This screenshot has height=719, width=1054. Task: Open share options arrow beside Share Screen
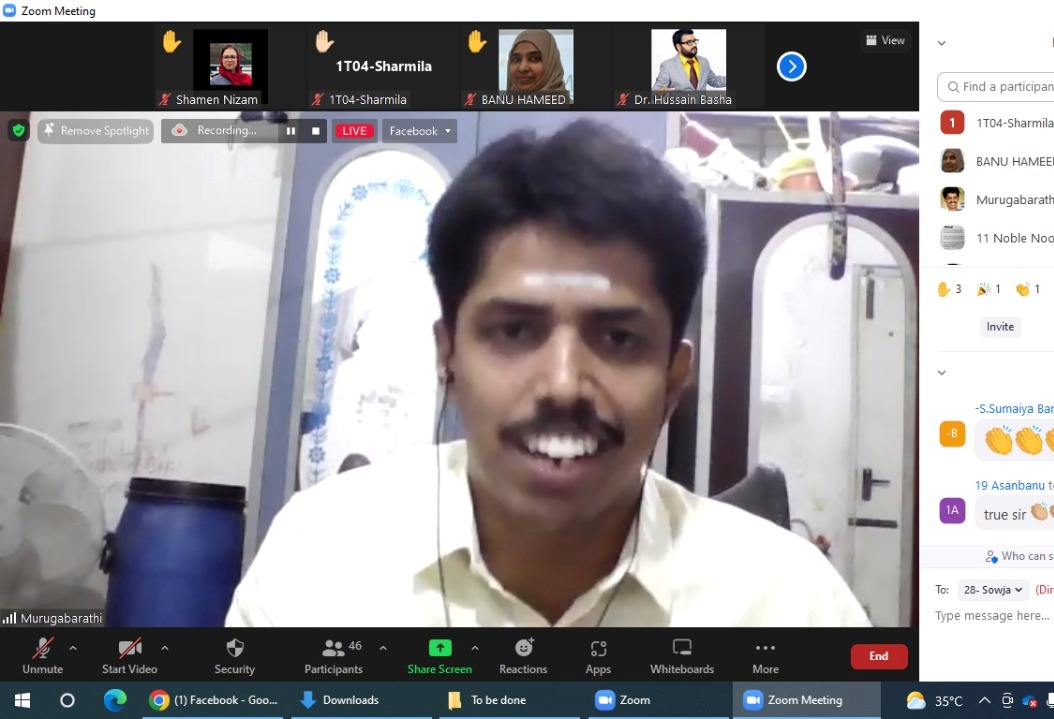point(475,648)
